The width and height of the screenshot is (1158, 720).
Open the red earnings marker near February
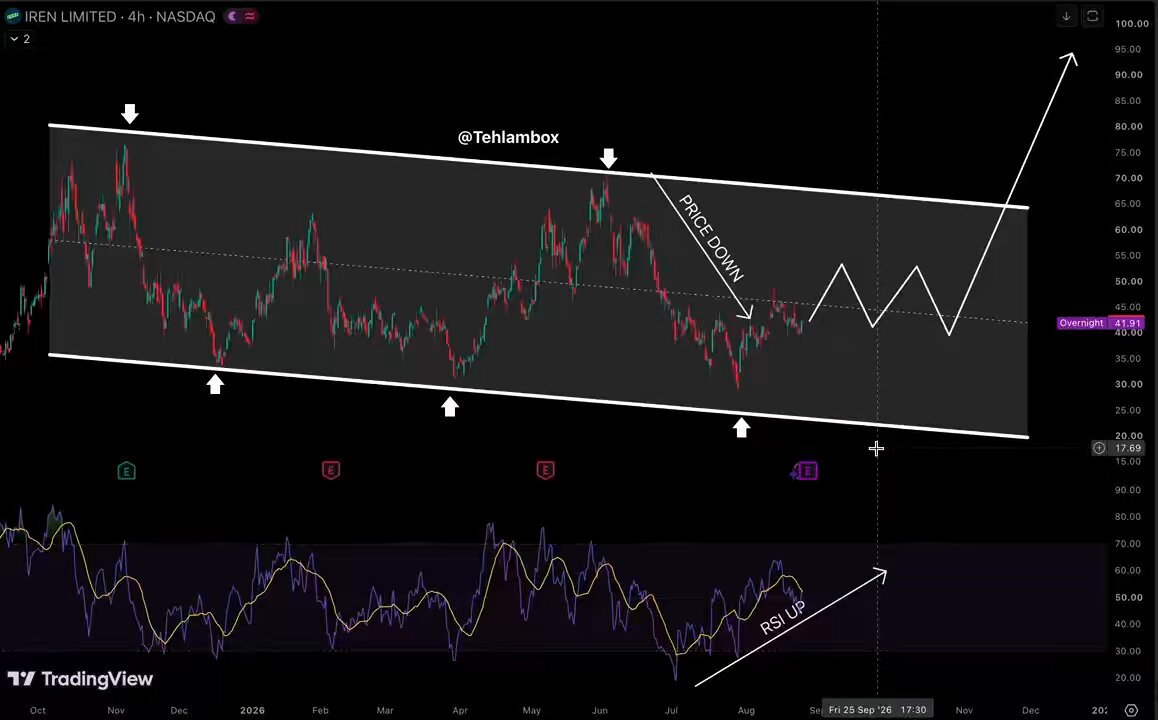(331, 470)
